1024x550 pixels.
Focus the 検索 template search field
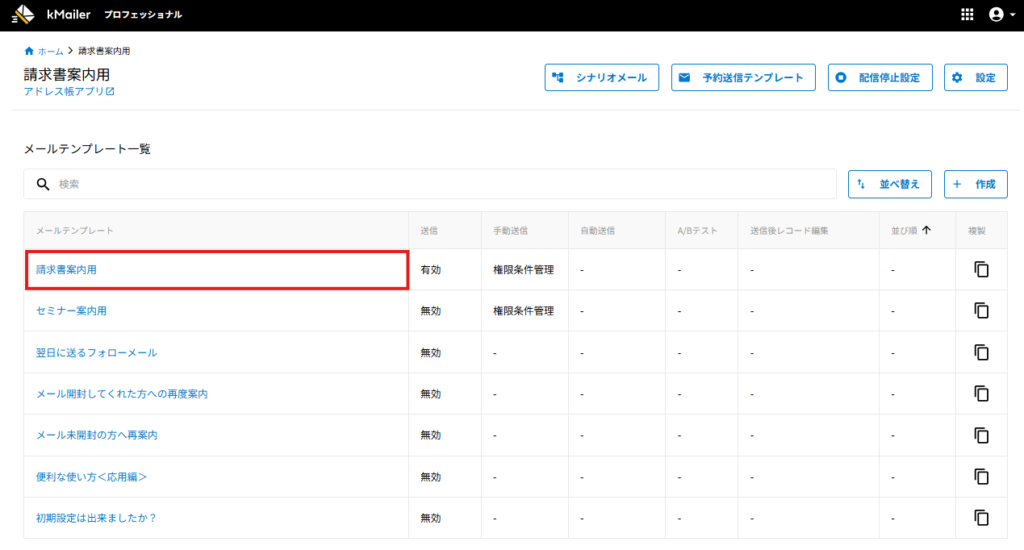point(440,184)
